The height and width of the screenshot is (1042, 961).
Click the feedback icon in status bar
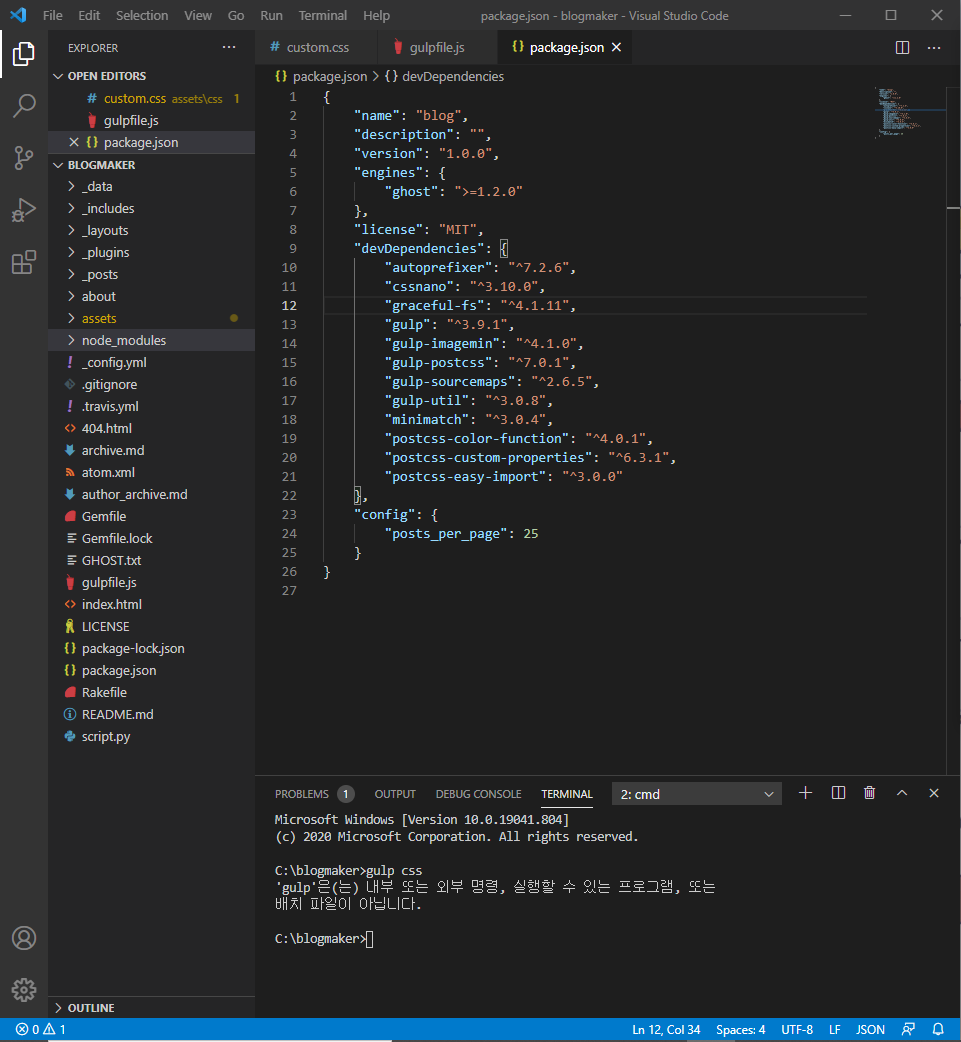click(908, 1029)
